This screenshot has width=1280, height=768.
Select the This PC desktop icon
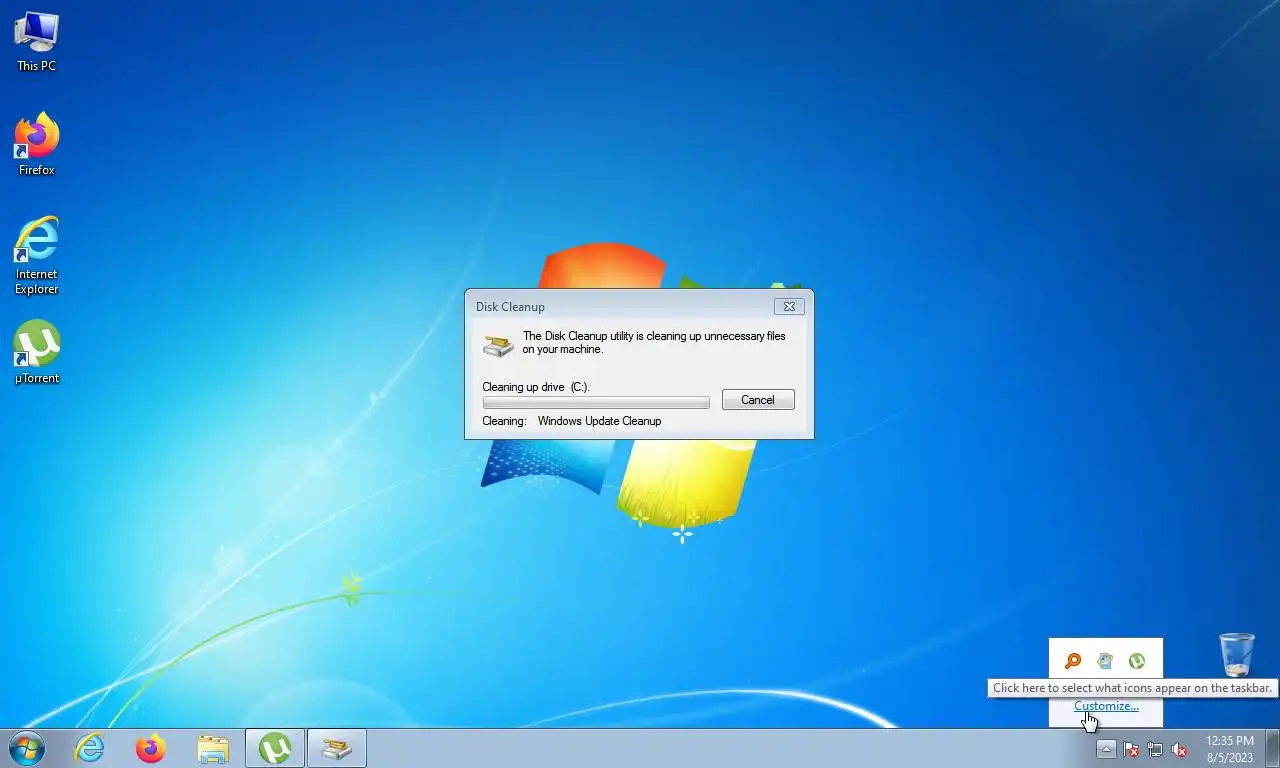[x=36, y=42]
